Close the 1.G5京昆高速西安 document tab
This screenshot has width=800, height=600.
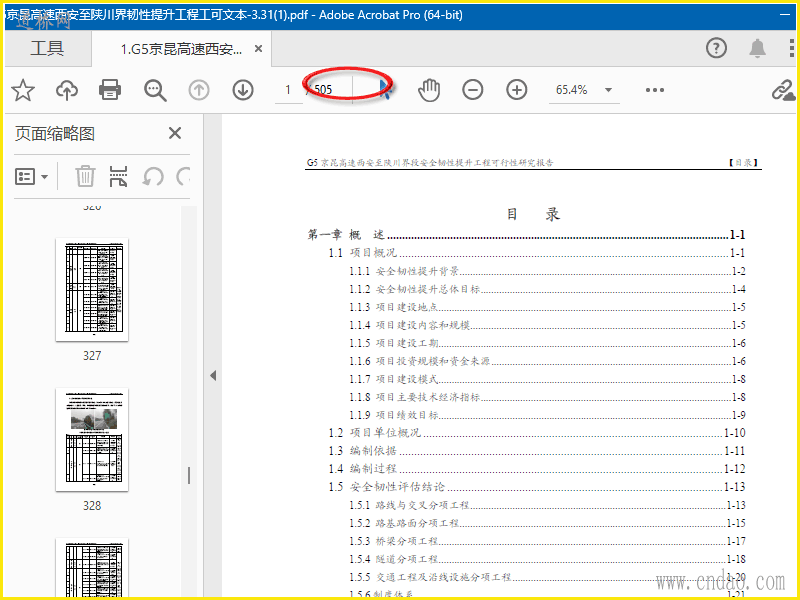(x=259, y=48)
